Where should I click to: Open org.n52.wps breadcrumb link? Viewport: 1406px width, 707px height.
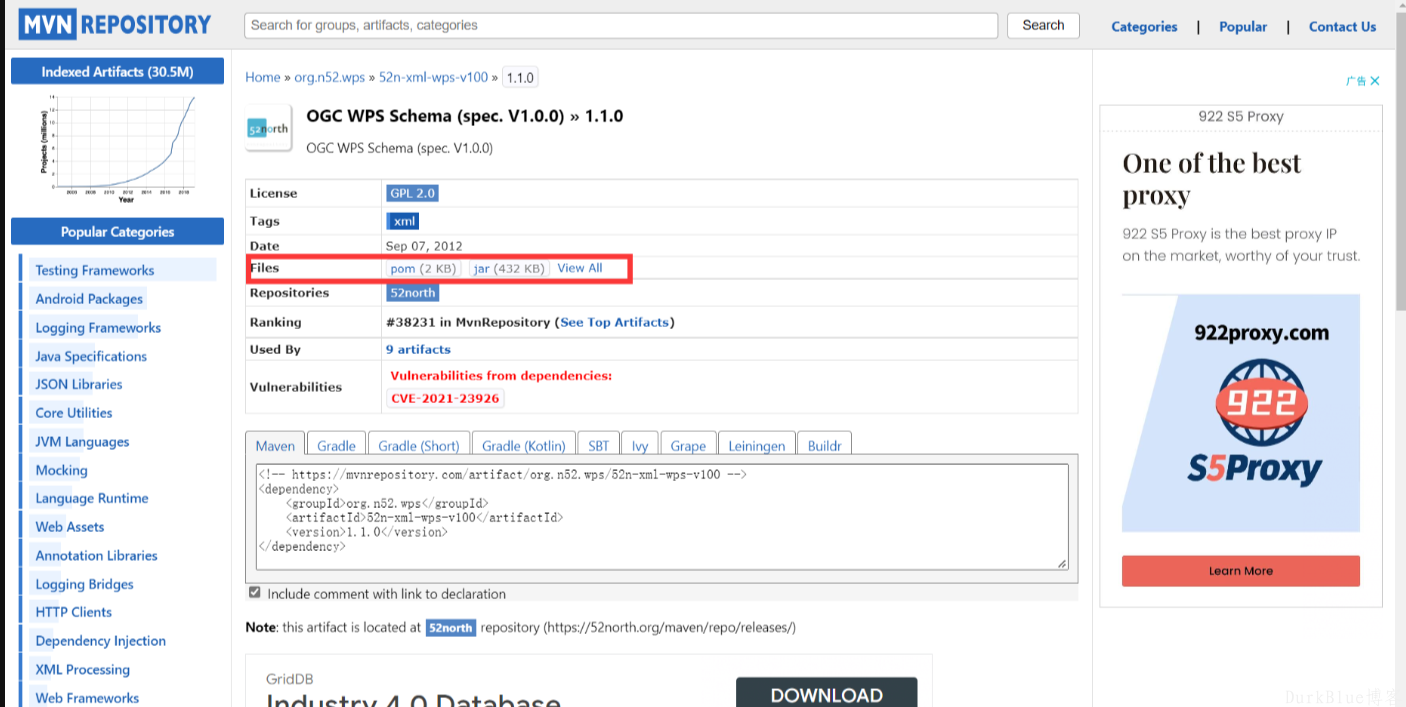(329, 77)
